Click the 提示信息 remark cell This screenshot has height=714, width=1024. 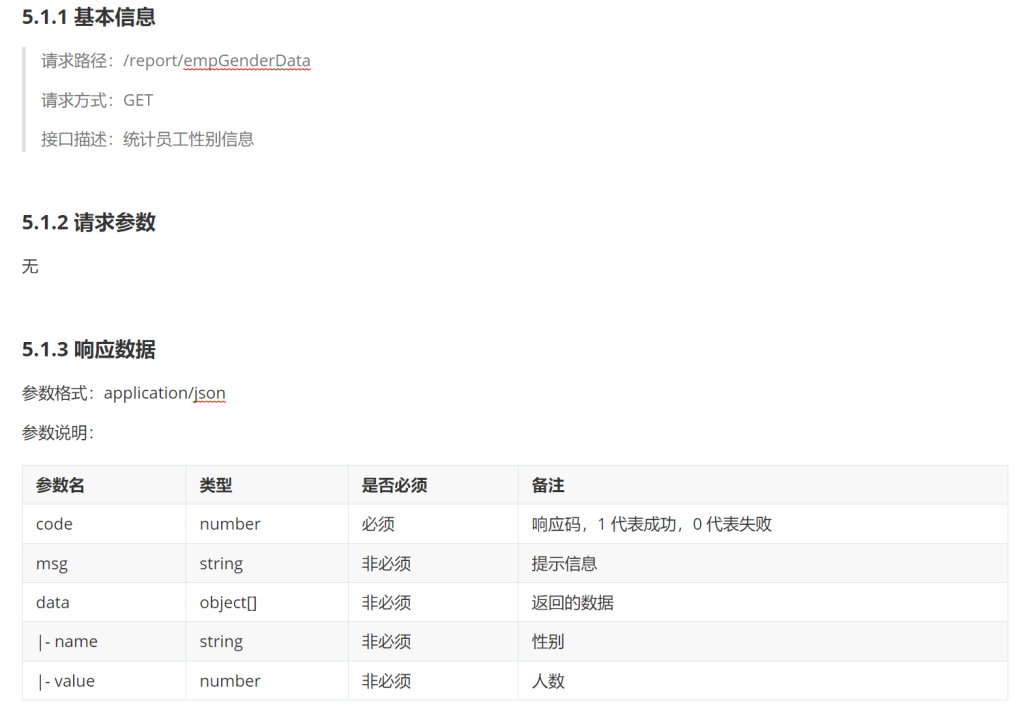564,563
